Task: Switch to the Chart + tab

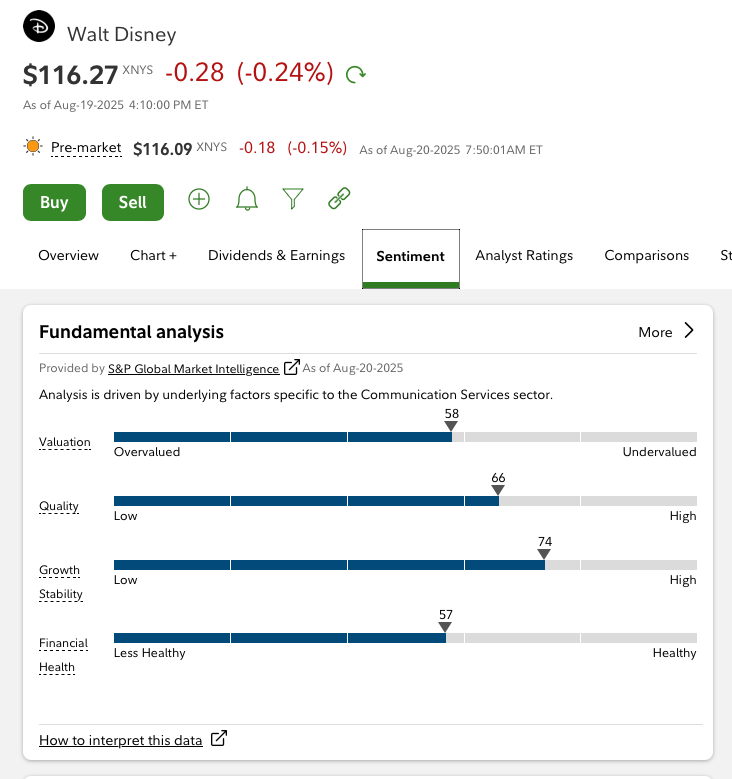Action: pyautogui.click(x=153, y=256)
